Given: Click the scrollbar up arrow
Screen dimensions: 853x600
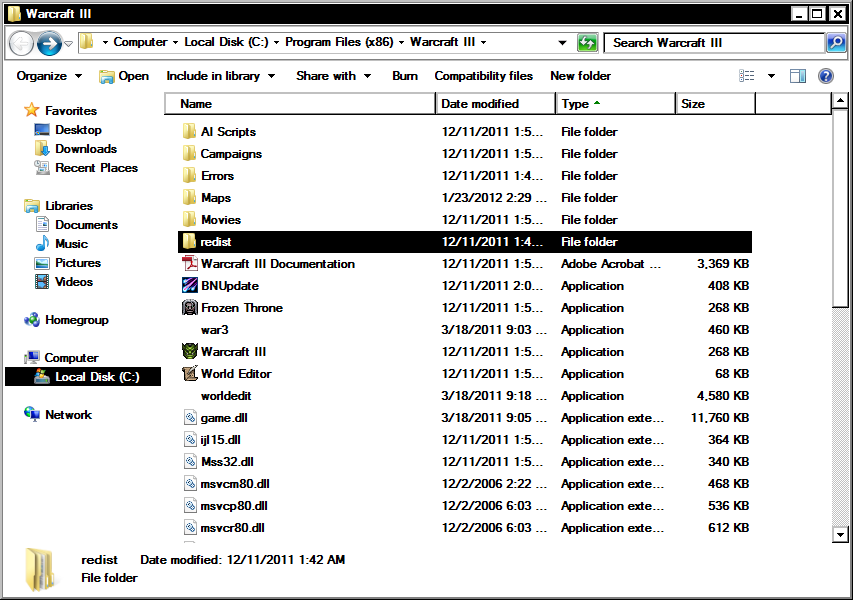Looking at the screenshot, I should [x=840, y=101].
